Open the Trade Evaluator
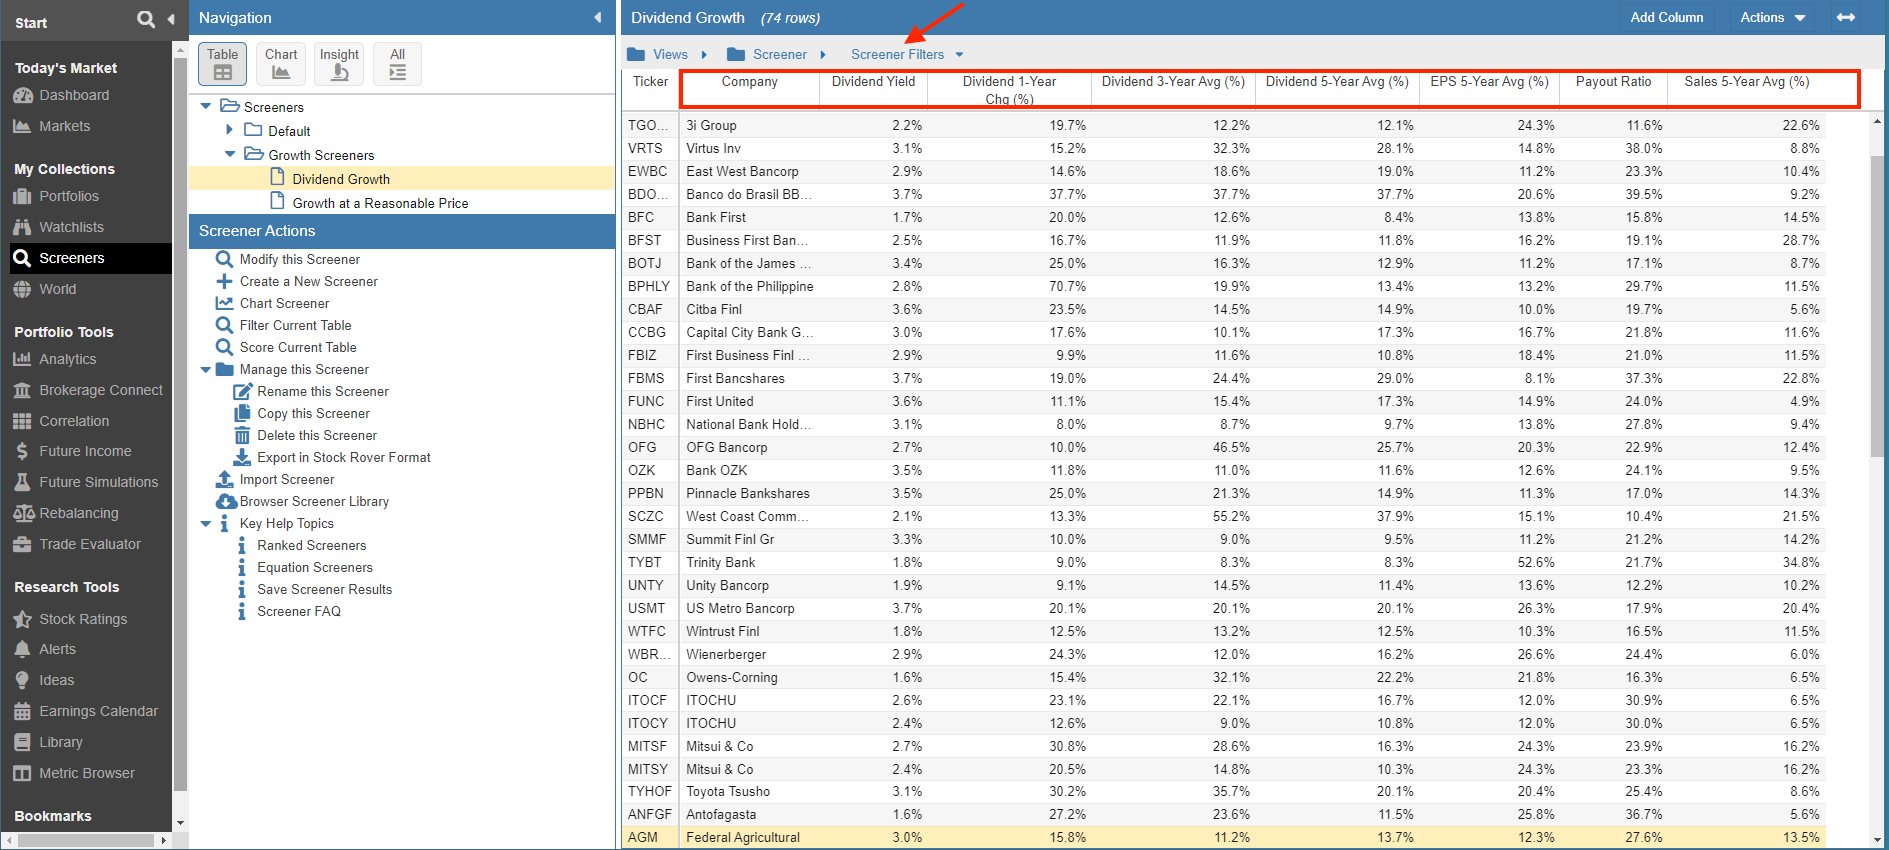1889x850 pixels. (x=90, y=544)
